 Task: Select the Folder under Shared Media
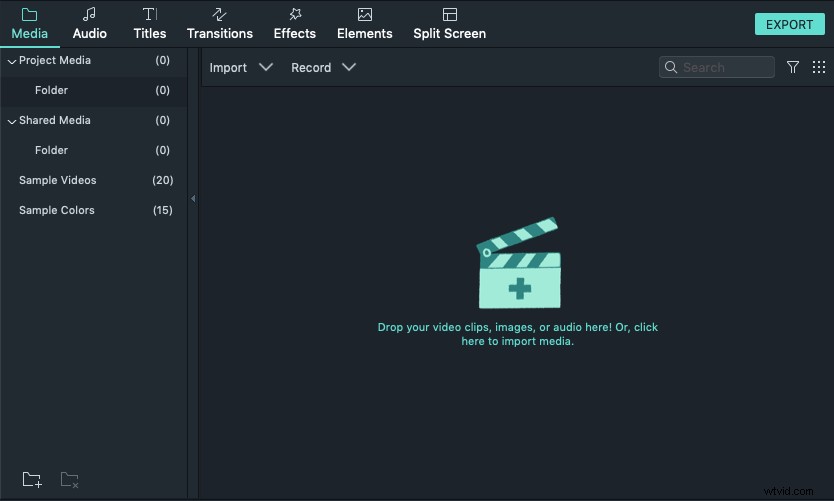click(94, 151)
